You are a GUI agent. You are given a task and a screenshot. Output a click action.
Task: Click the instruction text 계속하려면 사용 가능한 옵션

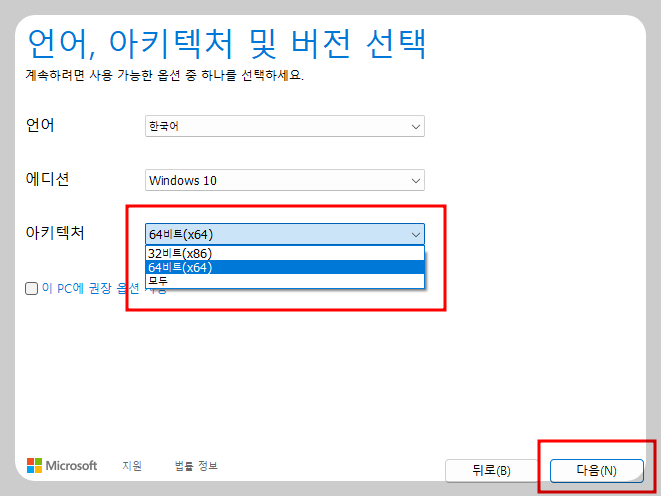[x=164, y=75]
